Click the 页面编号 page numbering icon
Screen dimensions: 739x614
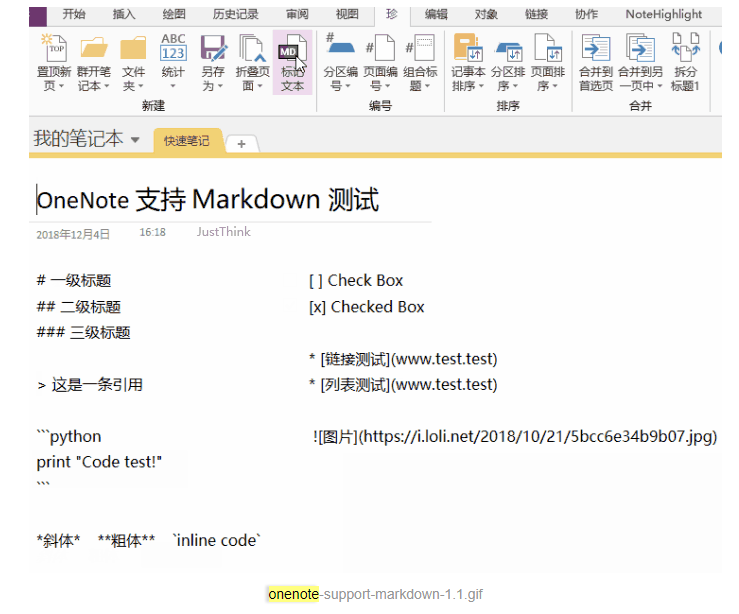pos(380,47)
